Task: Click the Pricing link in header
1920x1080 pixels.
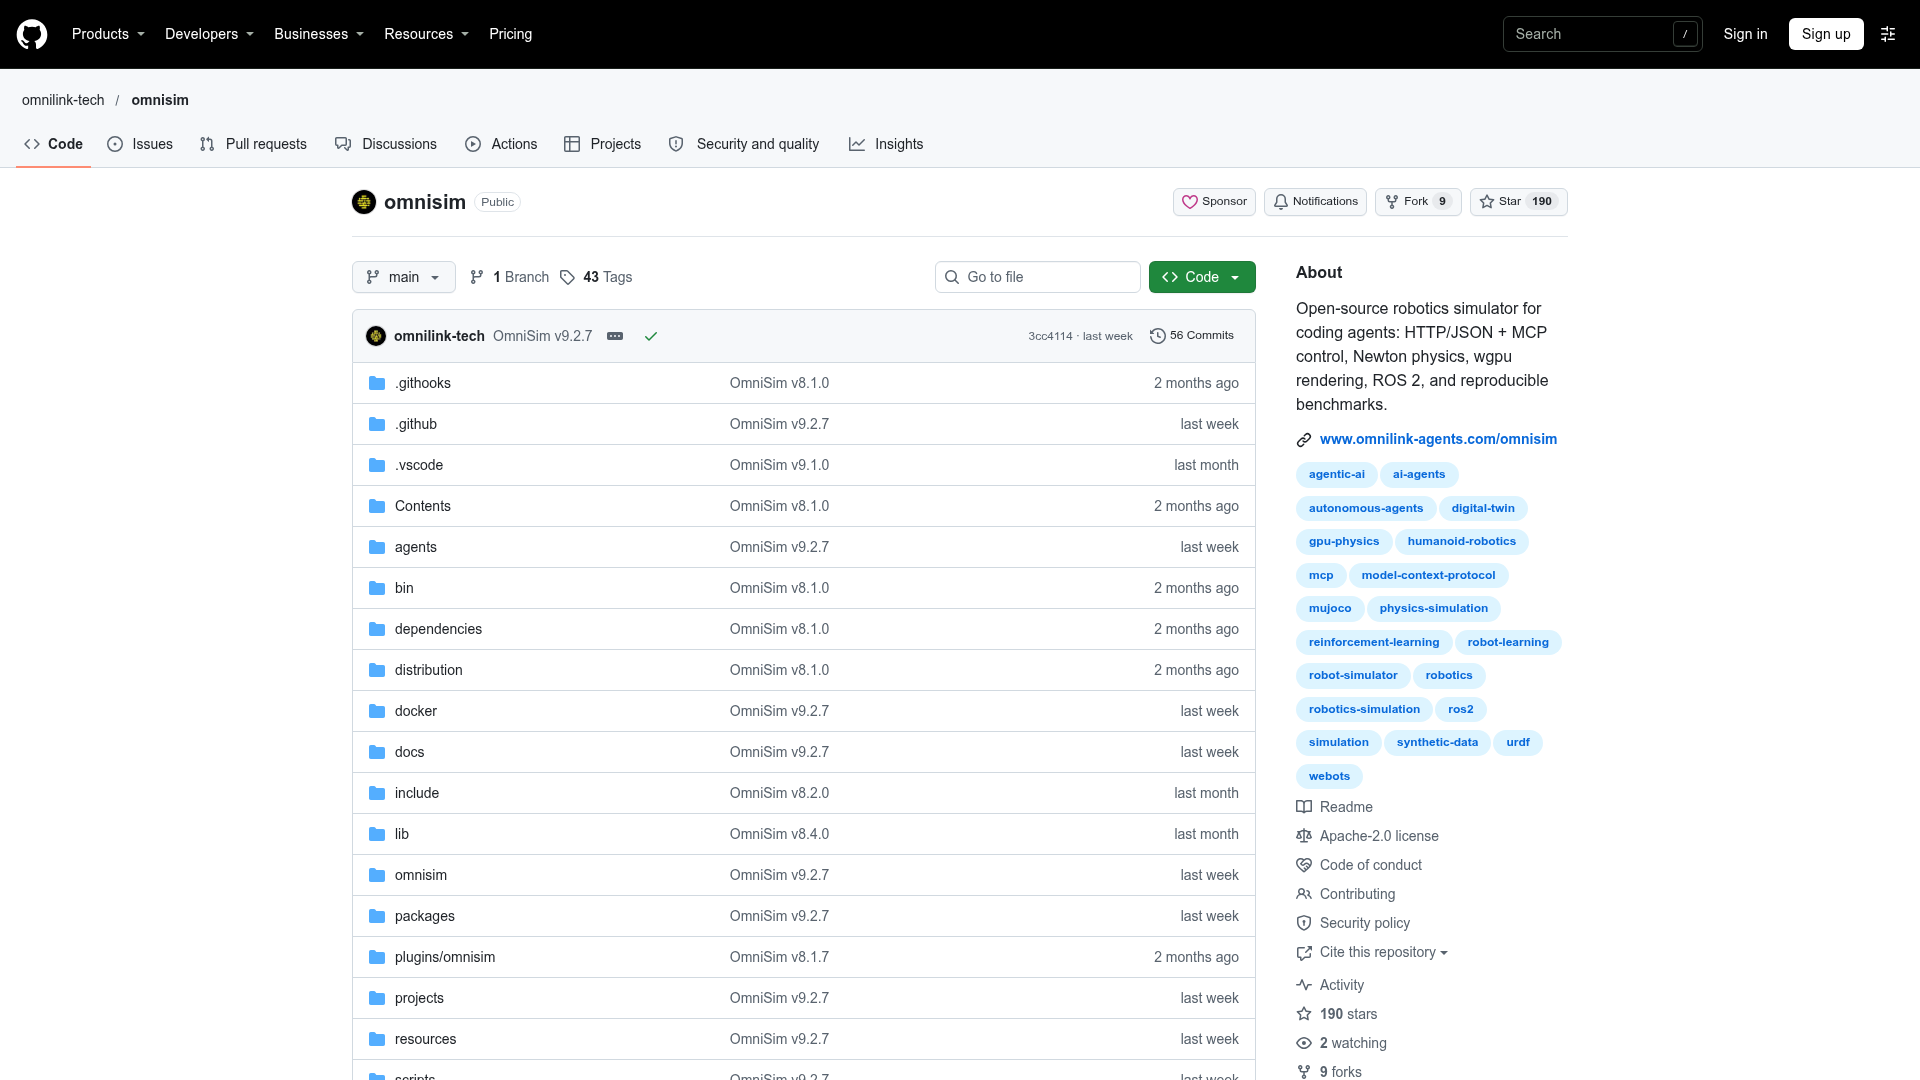Action: (x=510, y=34)
